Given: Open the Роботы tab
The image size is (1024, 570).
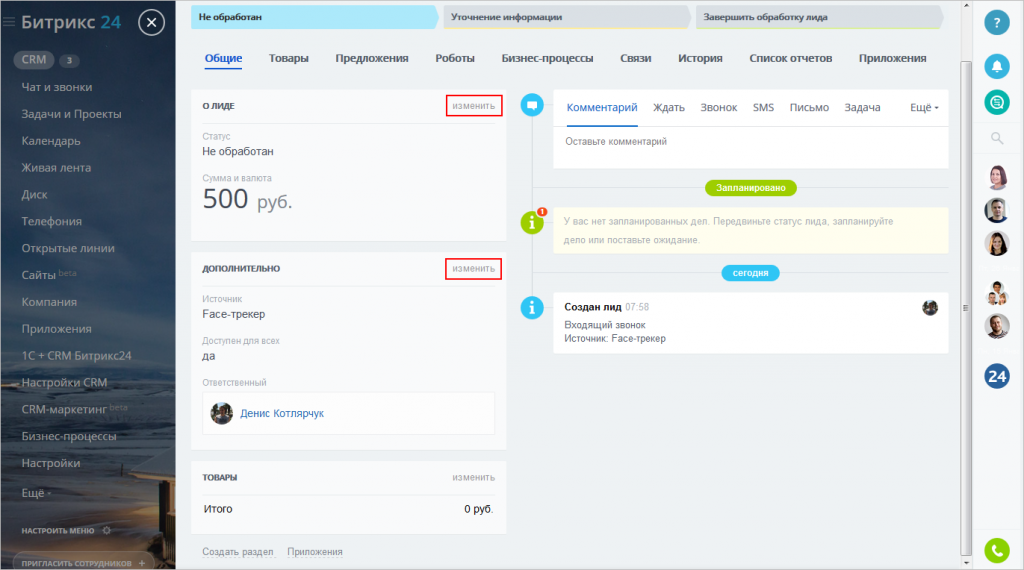Looking at the screenshot, I should point(455,58).
